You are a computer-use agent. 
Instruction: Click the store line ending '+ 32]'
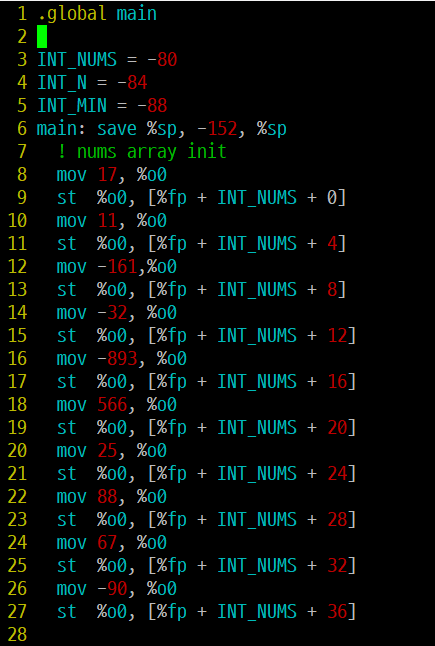pos(206,566)
